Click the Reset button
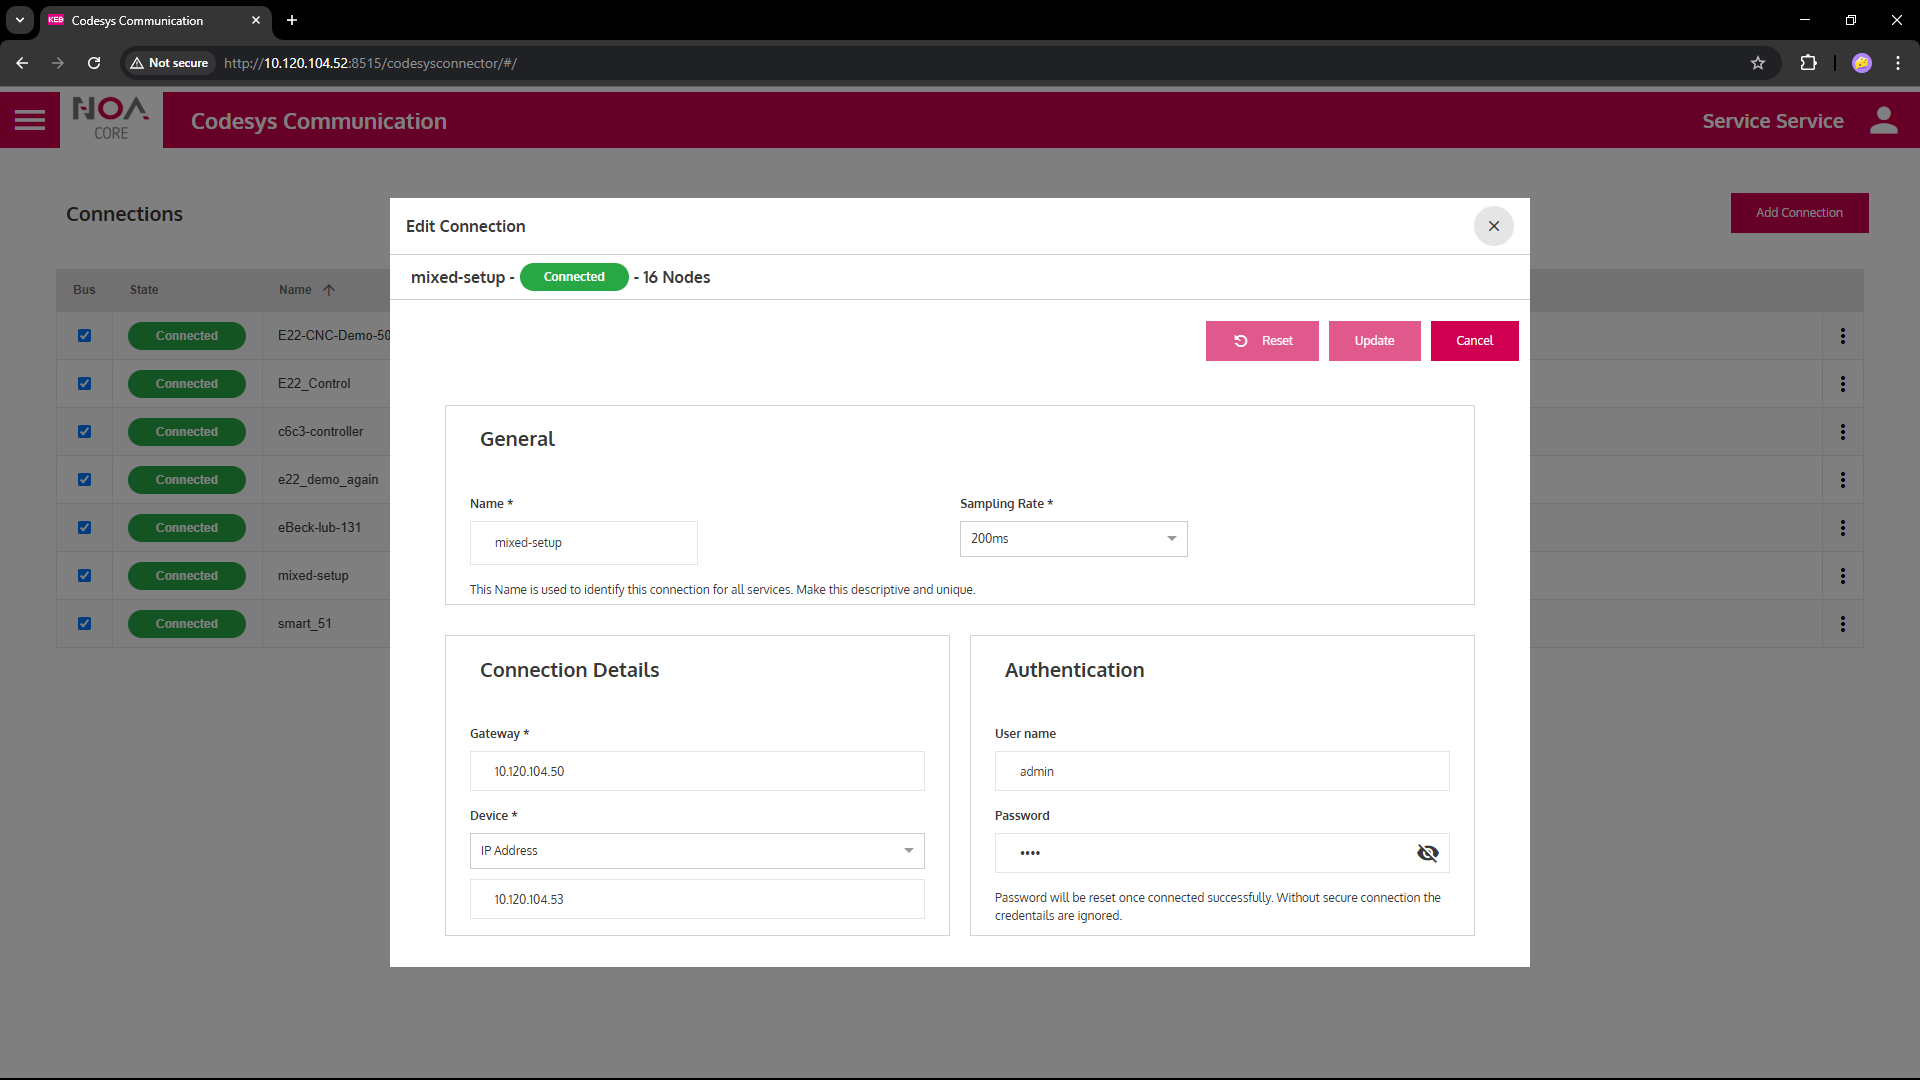The width and height of the screenshot is (1920, 1080). (x=1262, y=341)
